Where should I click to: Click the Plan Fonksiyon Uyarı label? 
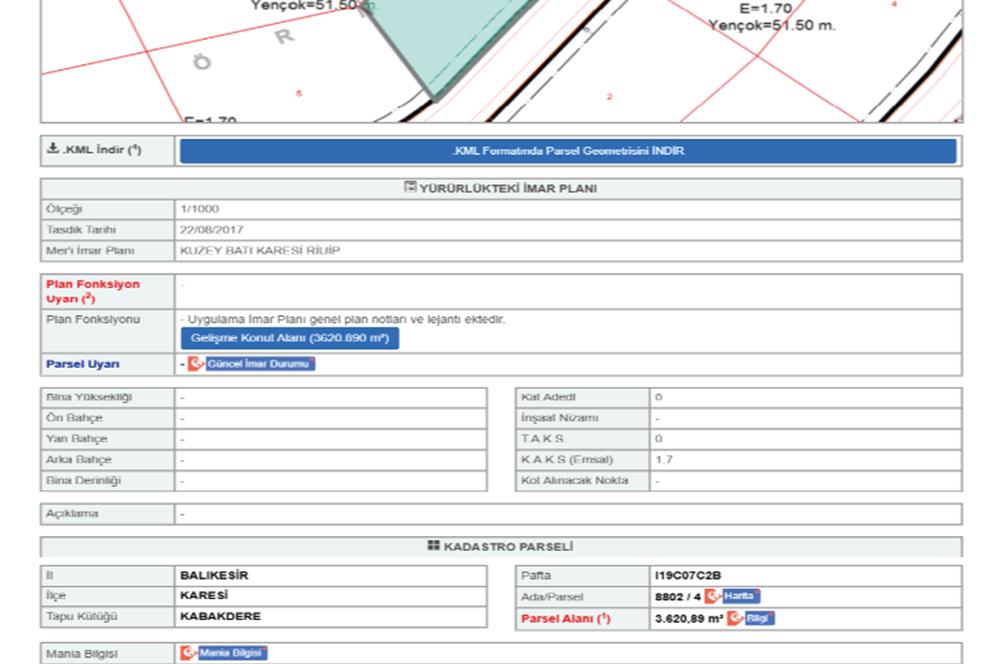92,291
